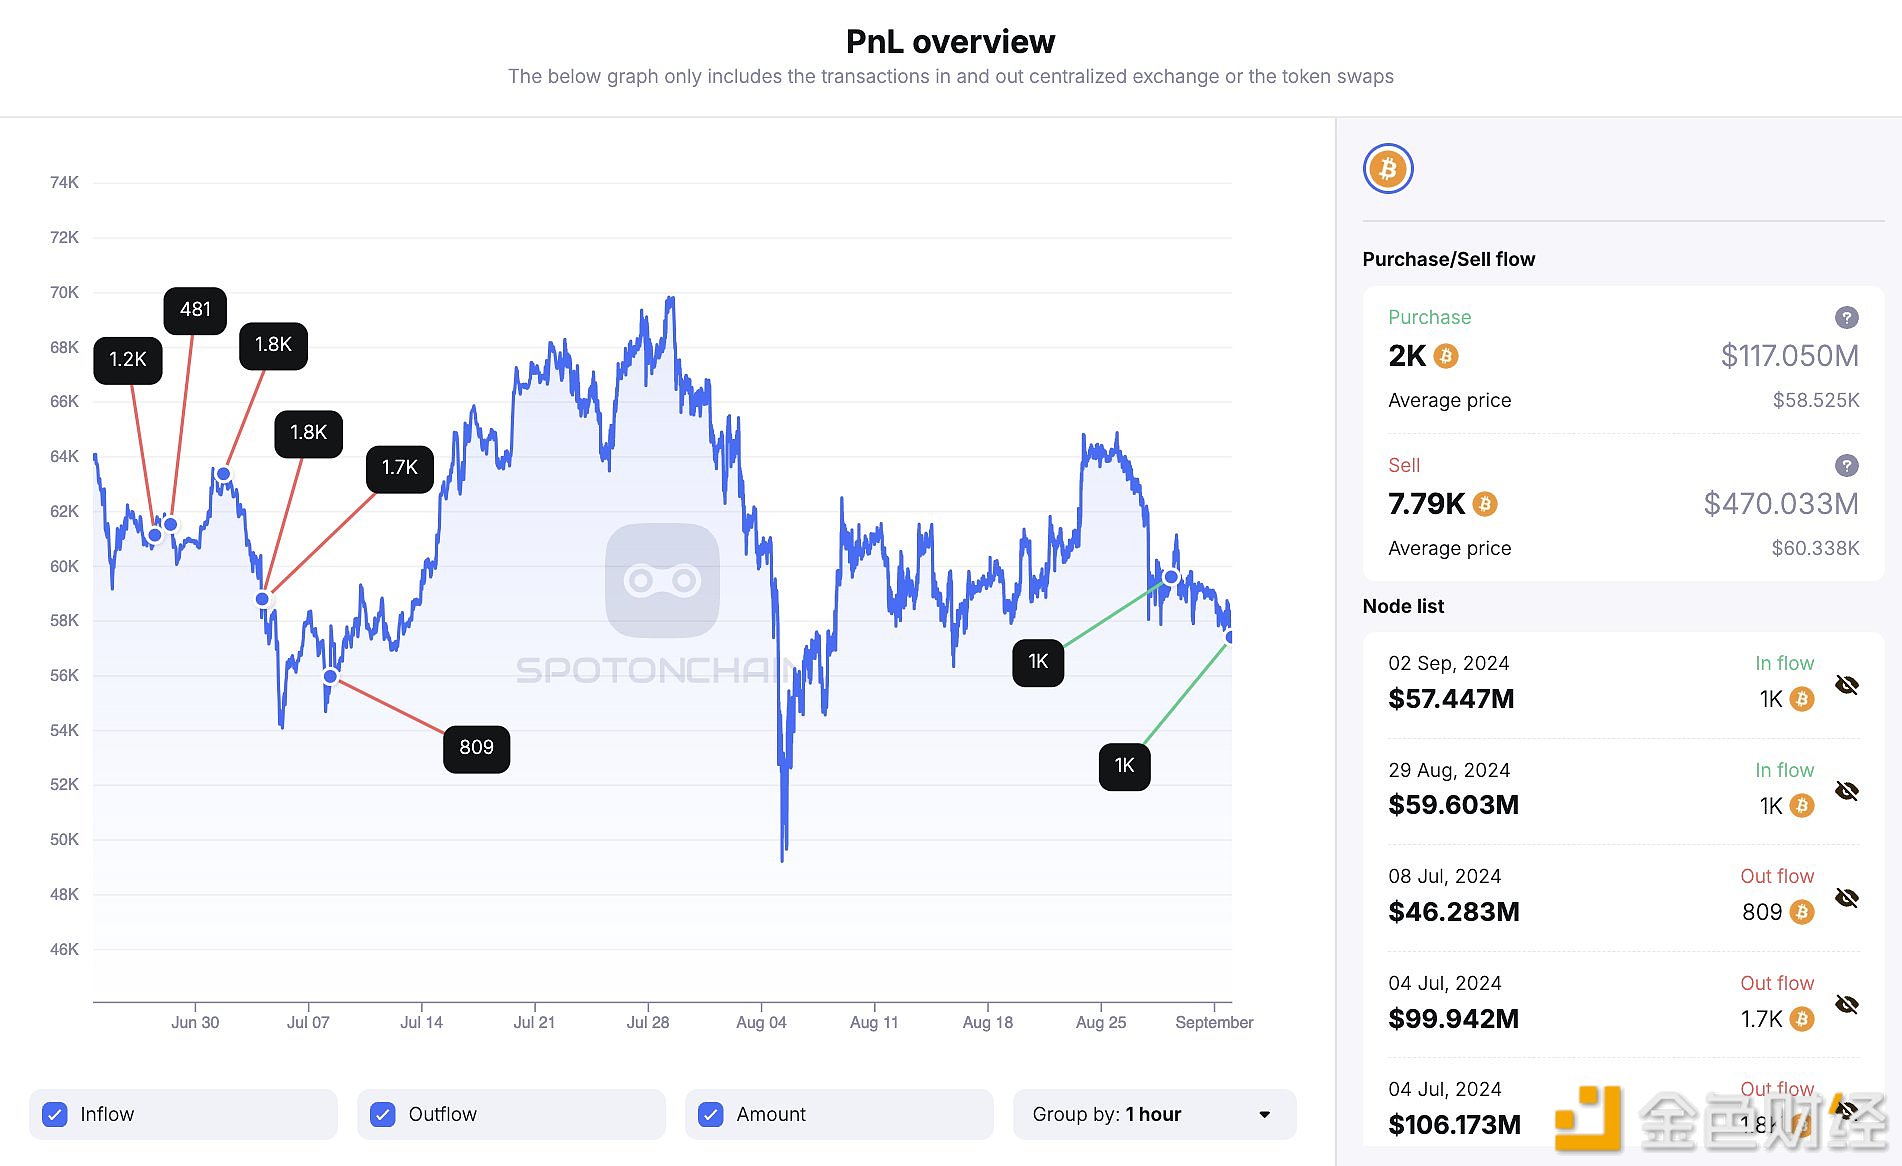Uncheck the Outflow checkbox
The height and width of the screenshot is (1166, 1902).
383,1114
